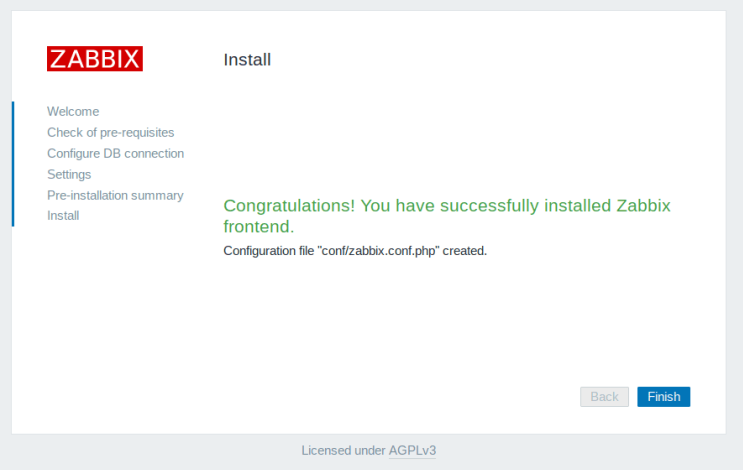Click the disabled Back button
Image resolution: width=743 pixels, height=470 pixels.
point(604,397)
